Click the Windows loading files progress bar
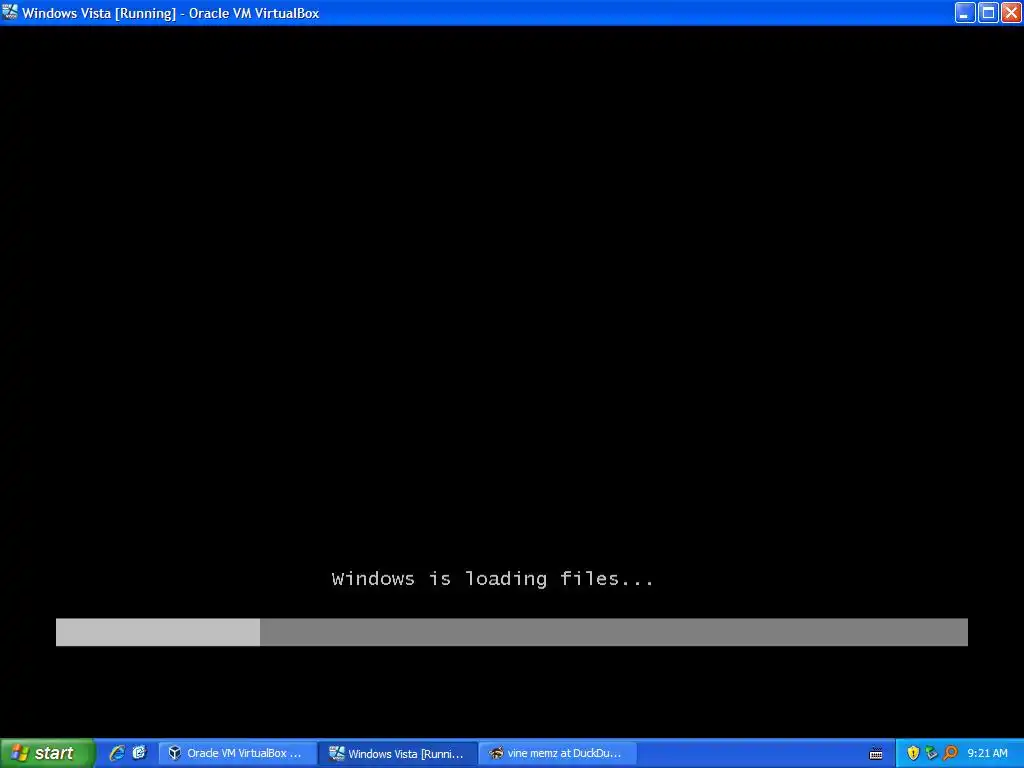Viewport: 1024px width, 768px height. pyautogui.click(x=511, y=632)
